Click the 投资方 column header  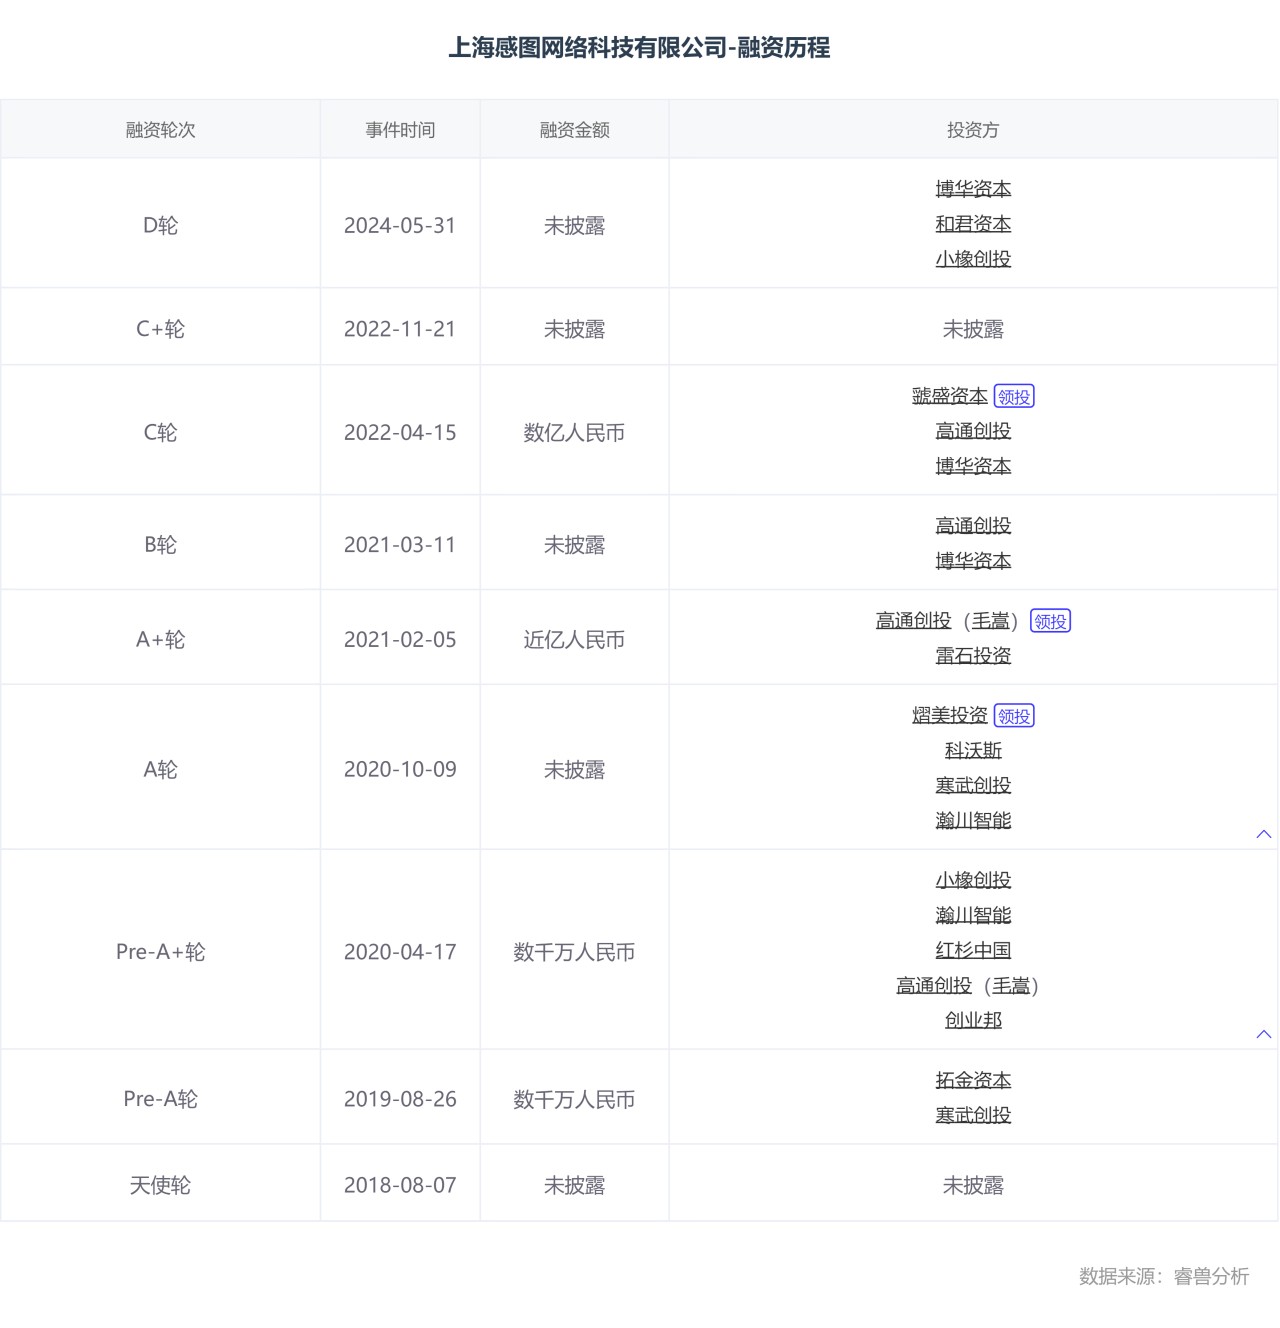(x=973, y=130)
